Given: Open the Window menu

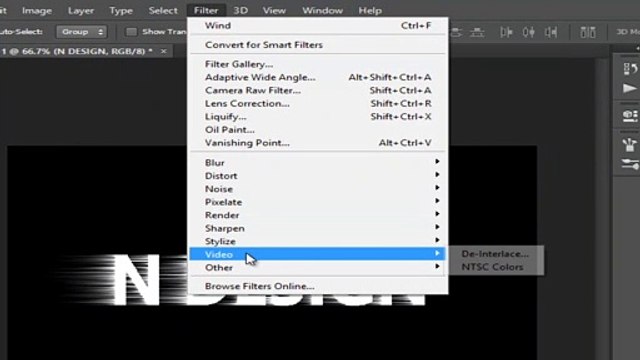Looking at the screenshot, I should click(x=322, y=11).
